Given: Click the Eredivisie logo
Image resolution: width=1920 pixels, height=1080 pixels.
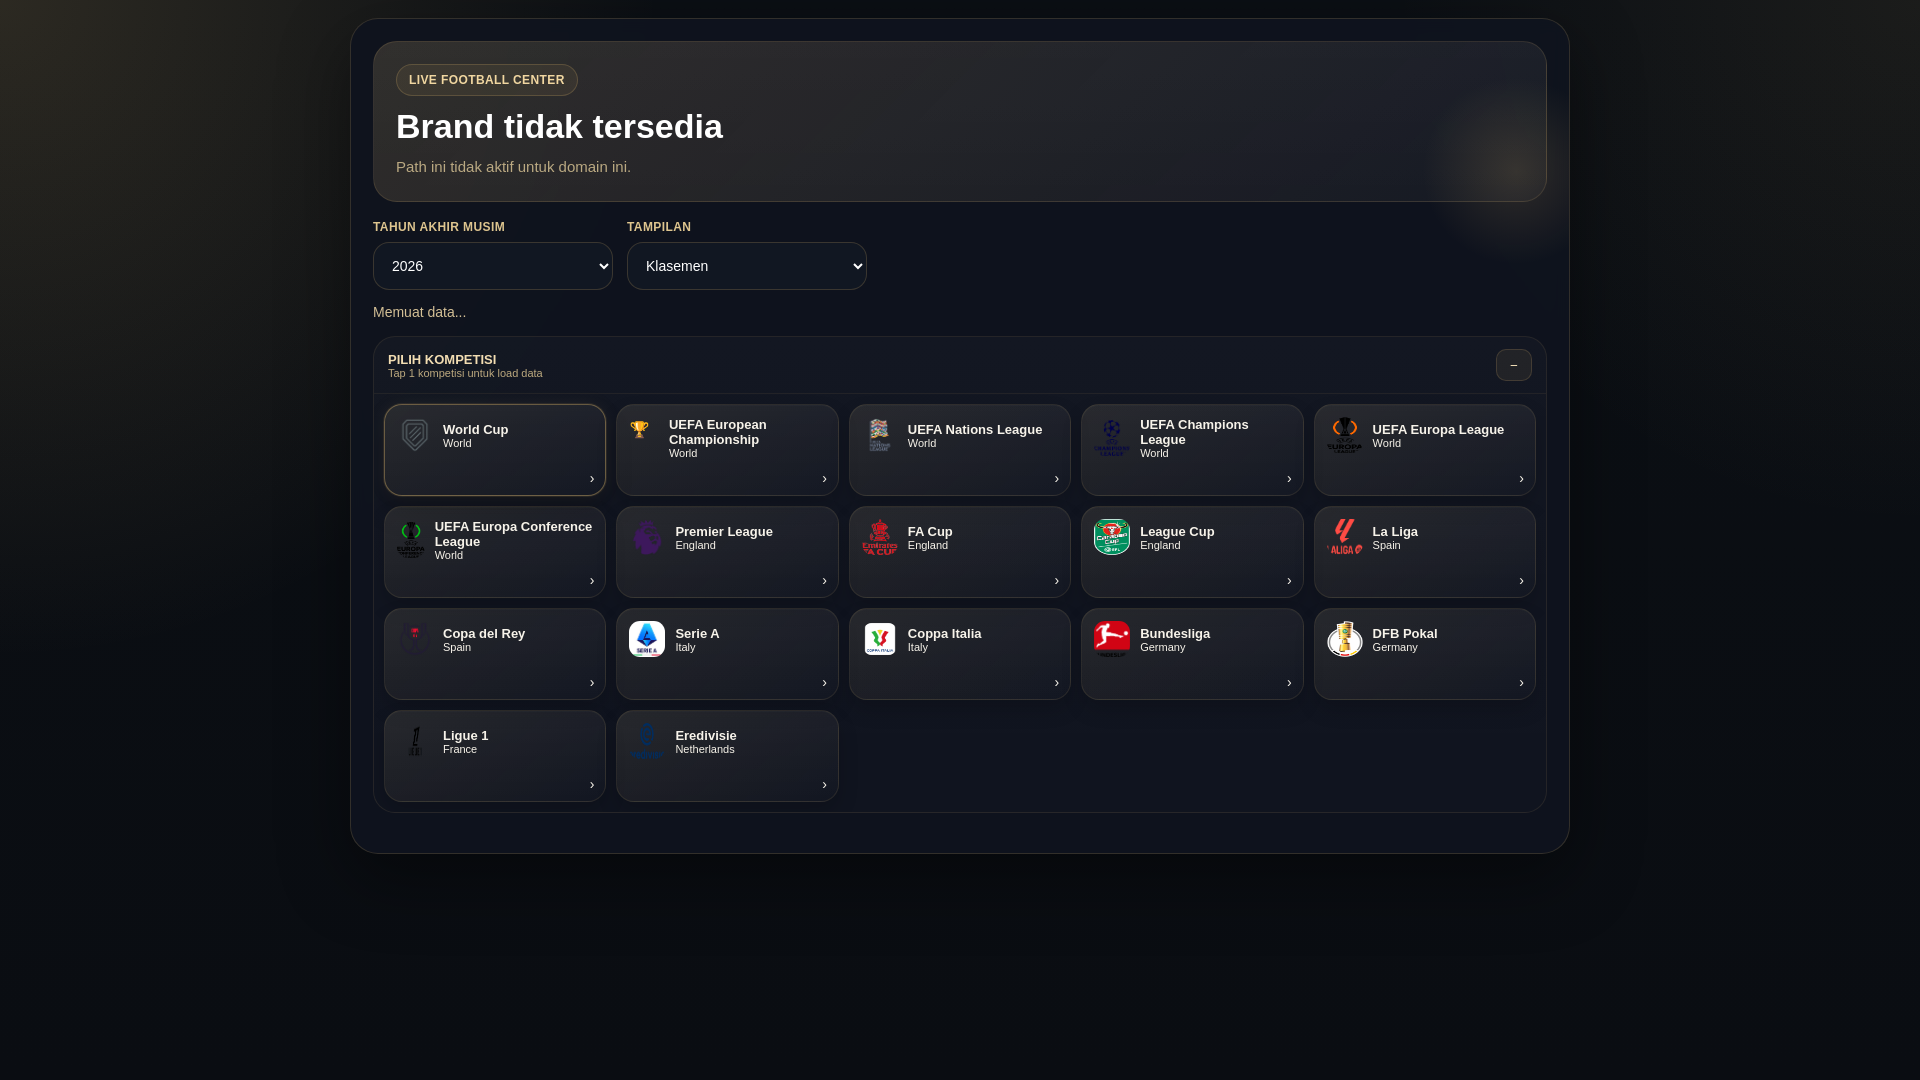Looking at the screenshot, I should click(647, 741).
